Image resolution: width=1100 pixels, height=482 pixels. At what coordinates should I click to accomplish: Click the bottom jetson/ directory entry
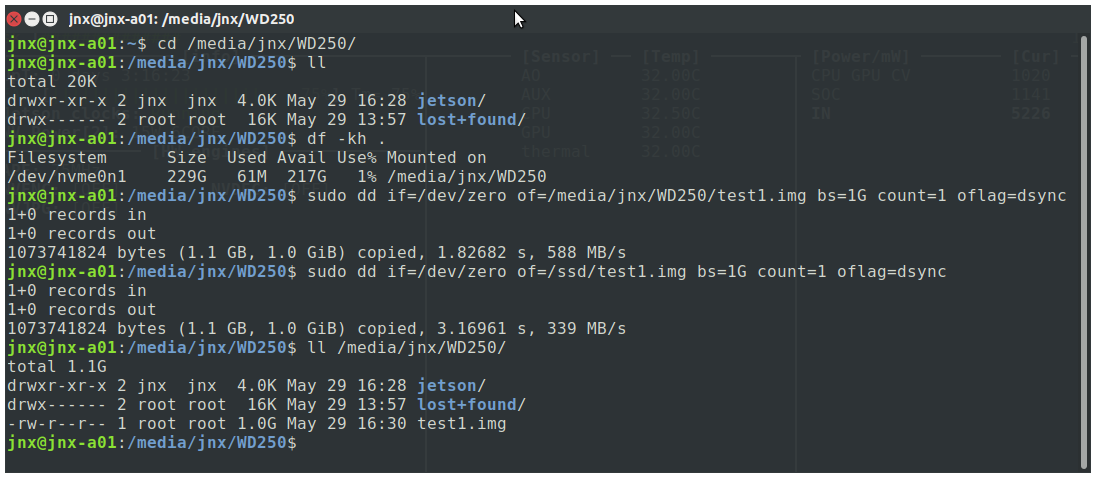(x=451, y=386)
